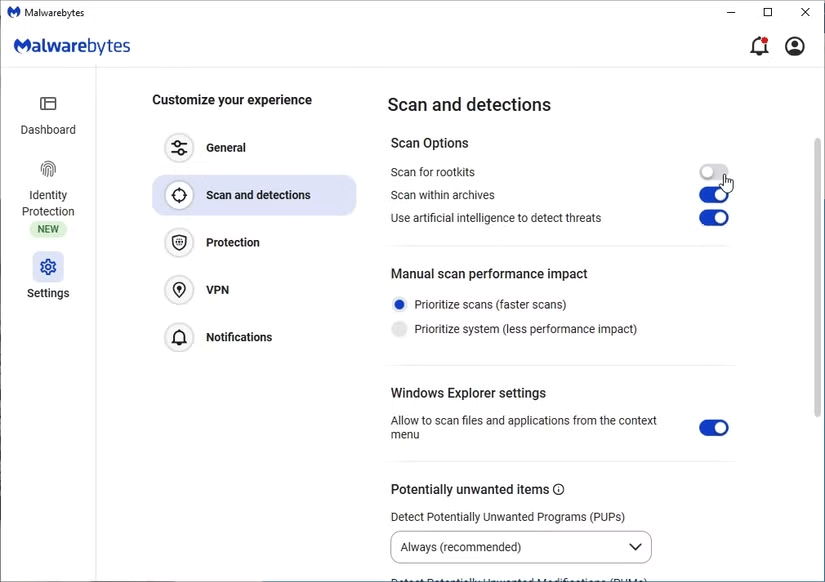The width and height of the screenshot is (825, 582).
Task: Select Prioritize system (less performance impact)
Action: [400, 329]
